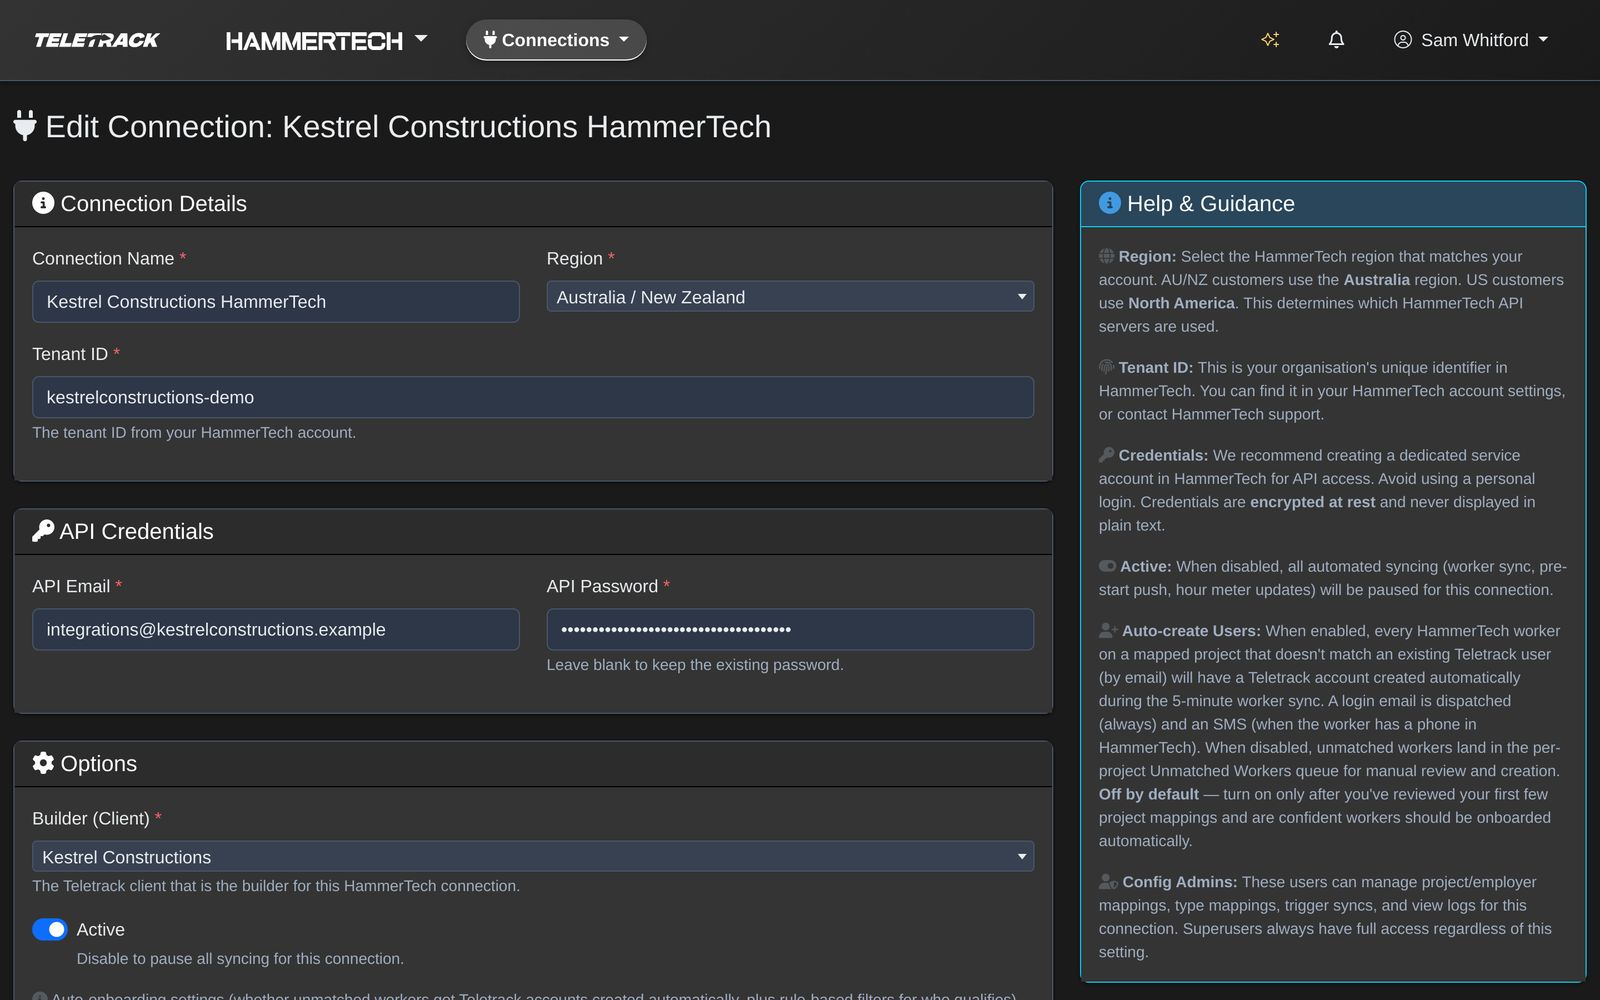
Task: Open the Builder (Client) dropdown
Action: [x=533, y=857]
